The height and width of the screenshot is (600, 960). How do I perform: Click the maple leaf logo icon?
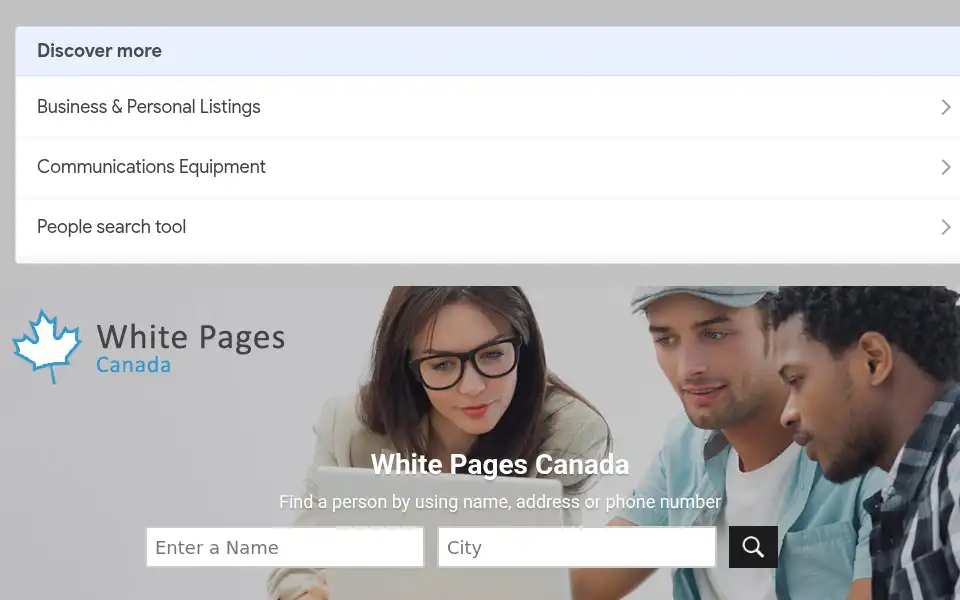tap(47, 345)
